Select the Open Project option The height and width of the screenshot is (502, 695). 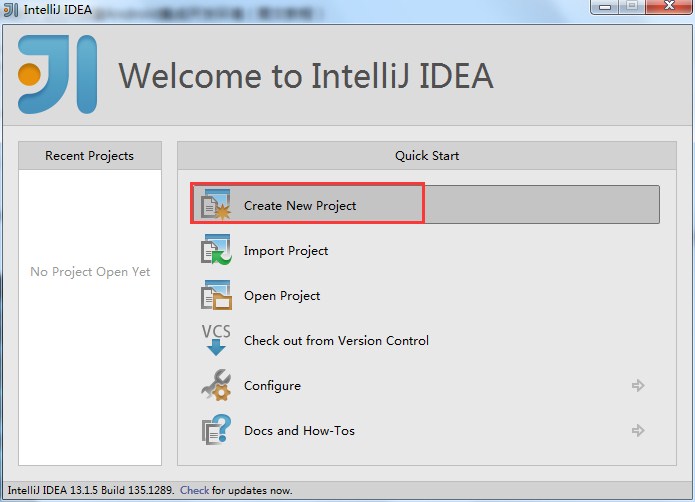(282, 296)
